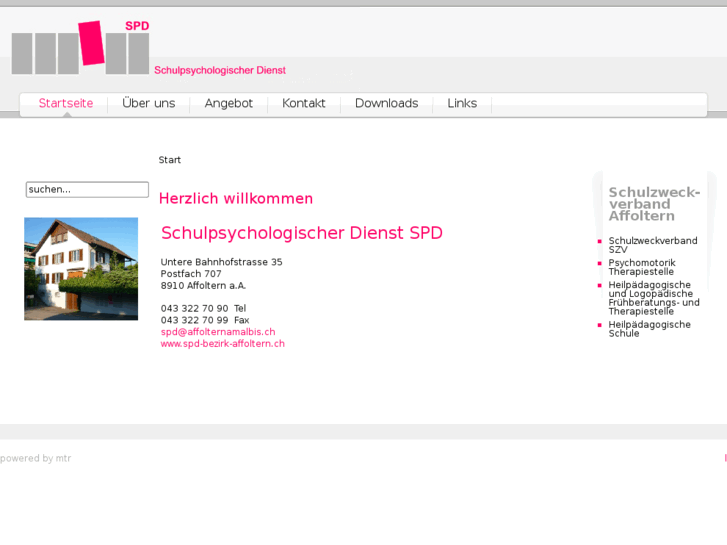Click the 8910 Affoltern a.A. text
The image size is (727, 545).
(x=203, y=286)
